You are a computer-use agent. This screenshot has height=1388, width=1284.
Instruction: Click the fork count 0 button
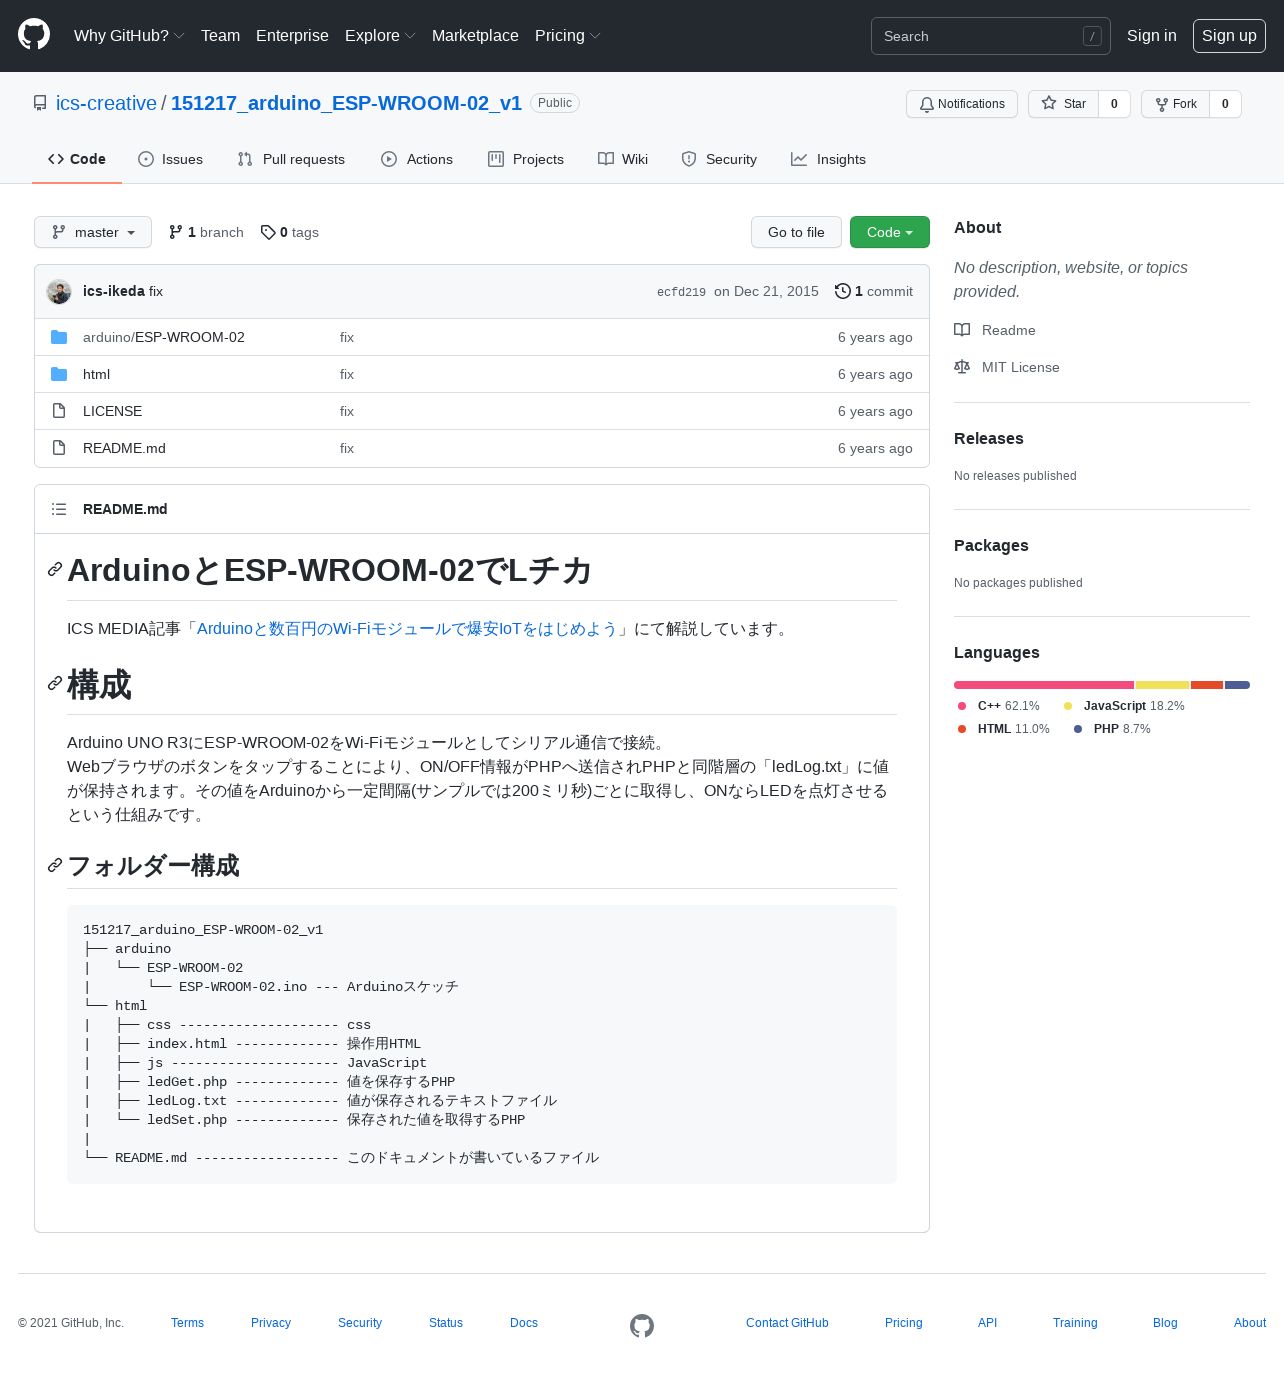pos(1225,104)
